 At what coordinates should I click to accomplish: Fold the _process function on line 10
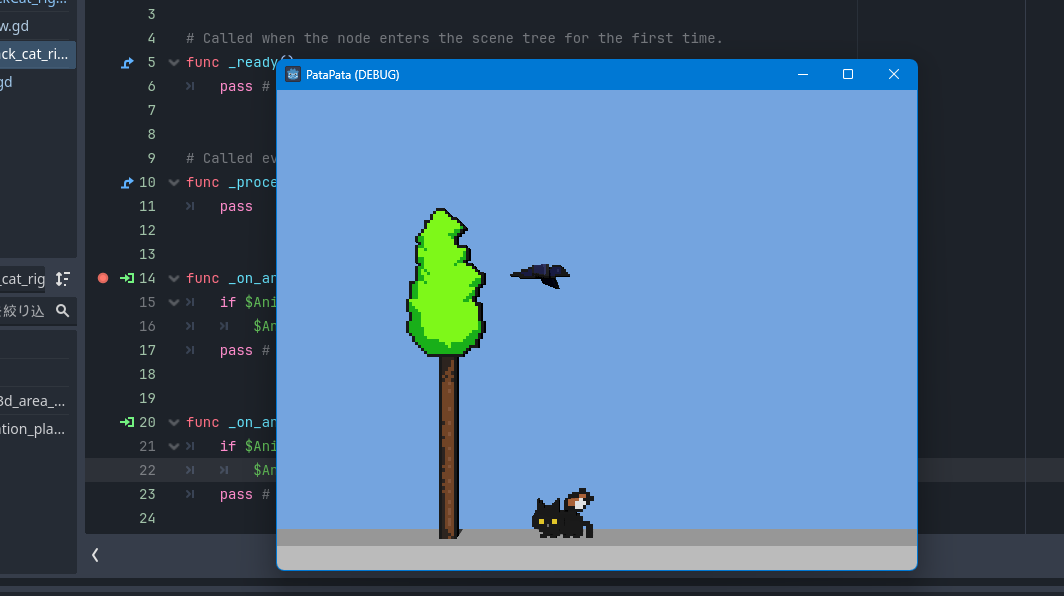pyautogui.click(x=175, y=183)
